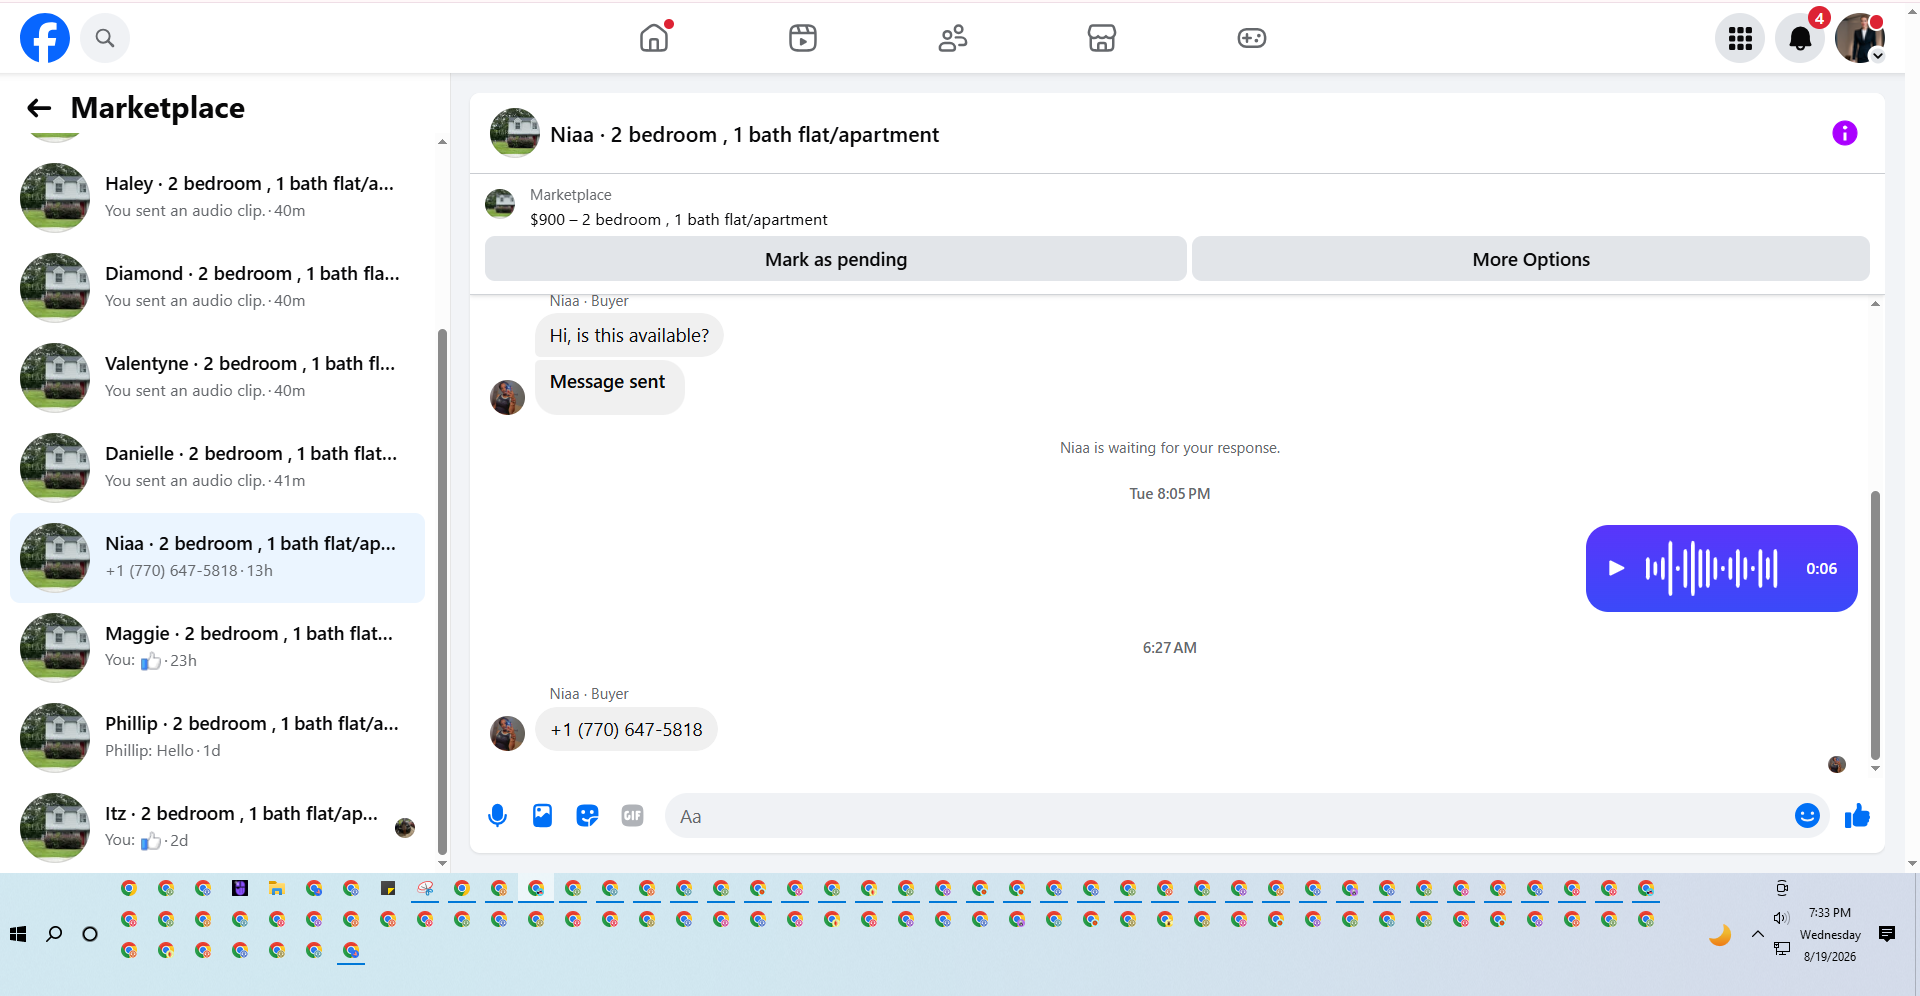This screenshot has width=1920, height=996.
Task: Click the conversation list scrollbar
Action: tap(442, 590)
